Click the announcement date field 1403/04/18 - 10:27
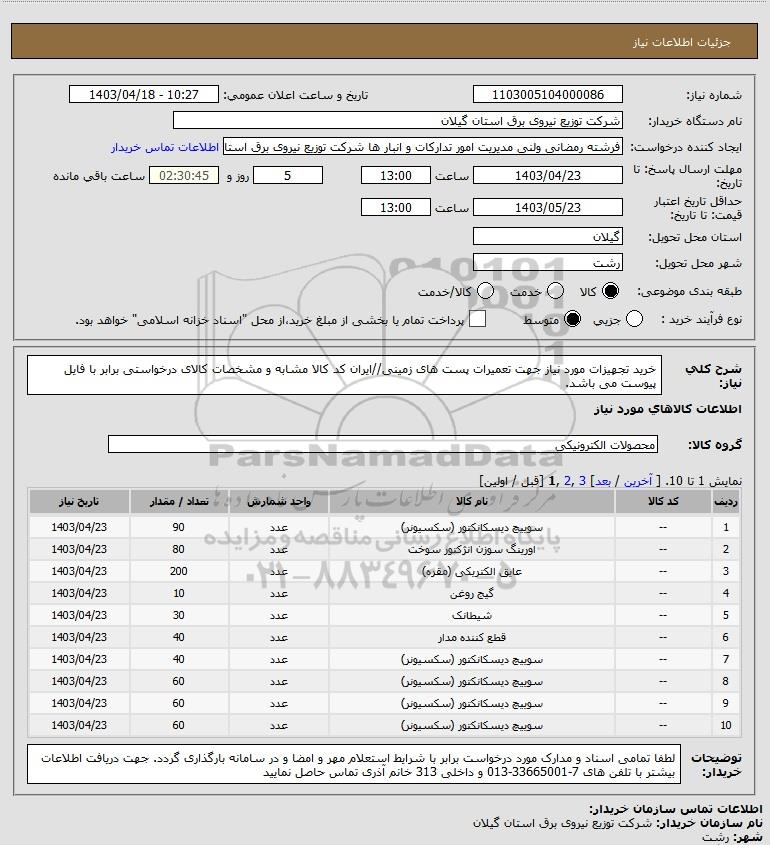Screen dimensions: 770x845 pyautogui.click(x=144, y=94)
